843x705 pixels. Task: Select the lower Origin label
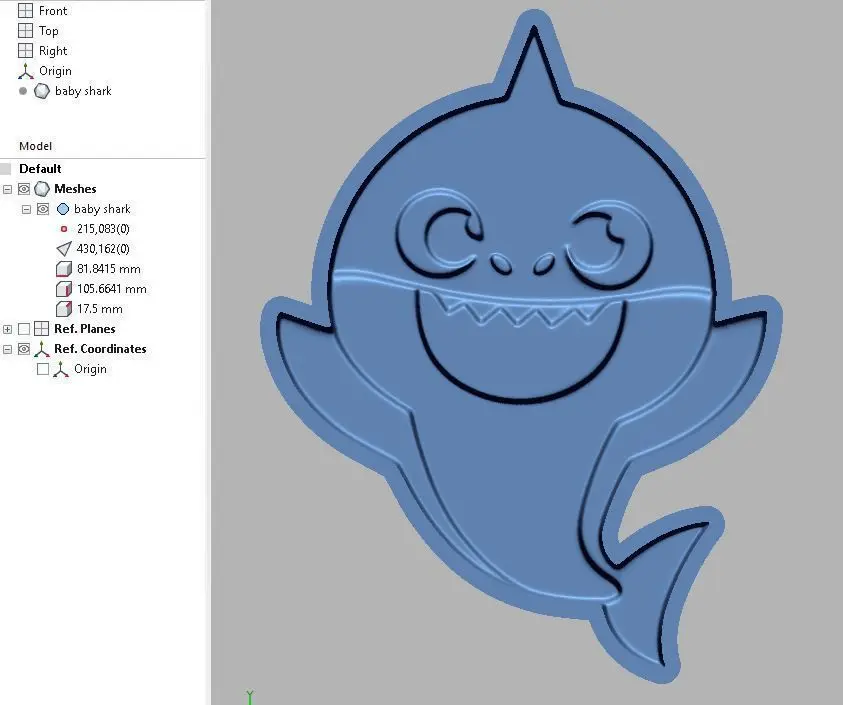[x=90, y=369]
